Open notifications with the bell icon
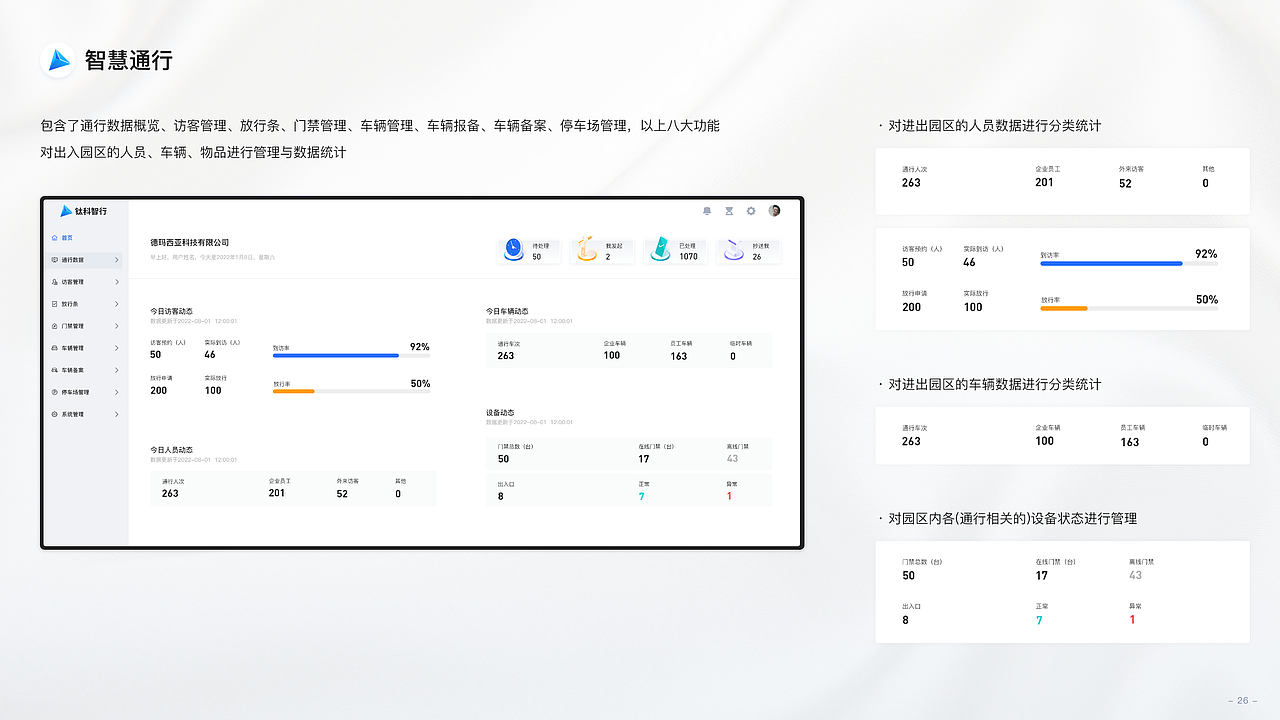1280x720 pixels. click(x=707, y=211)
